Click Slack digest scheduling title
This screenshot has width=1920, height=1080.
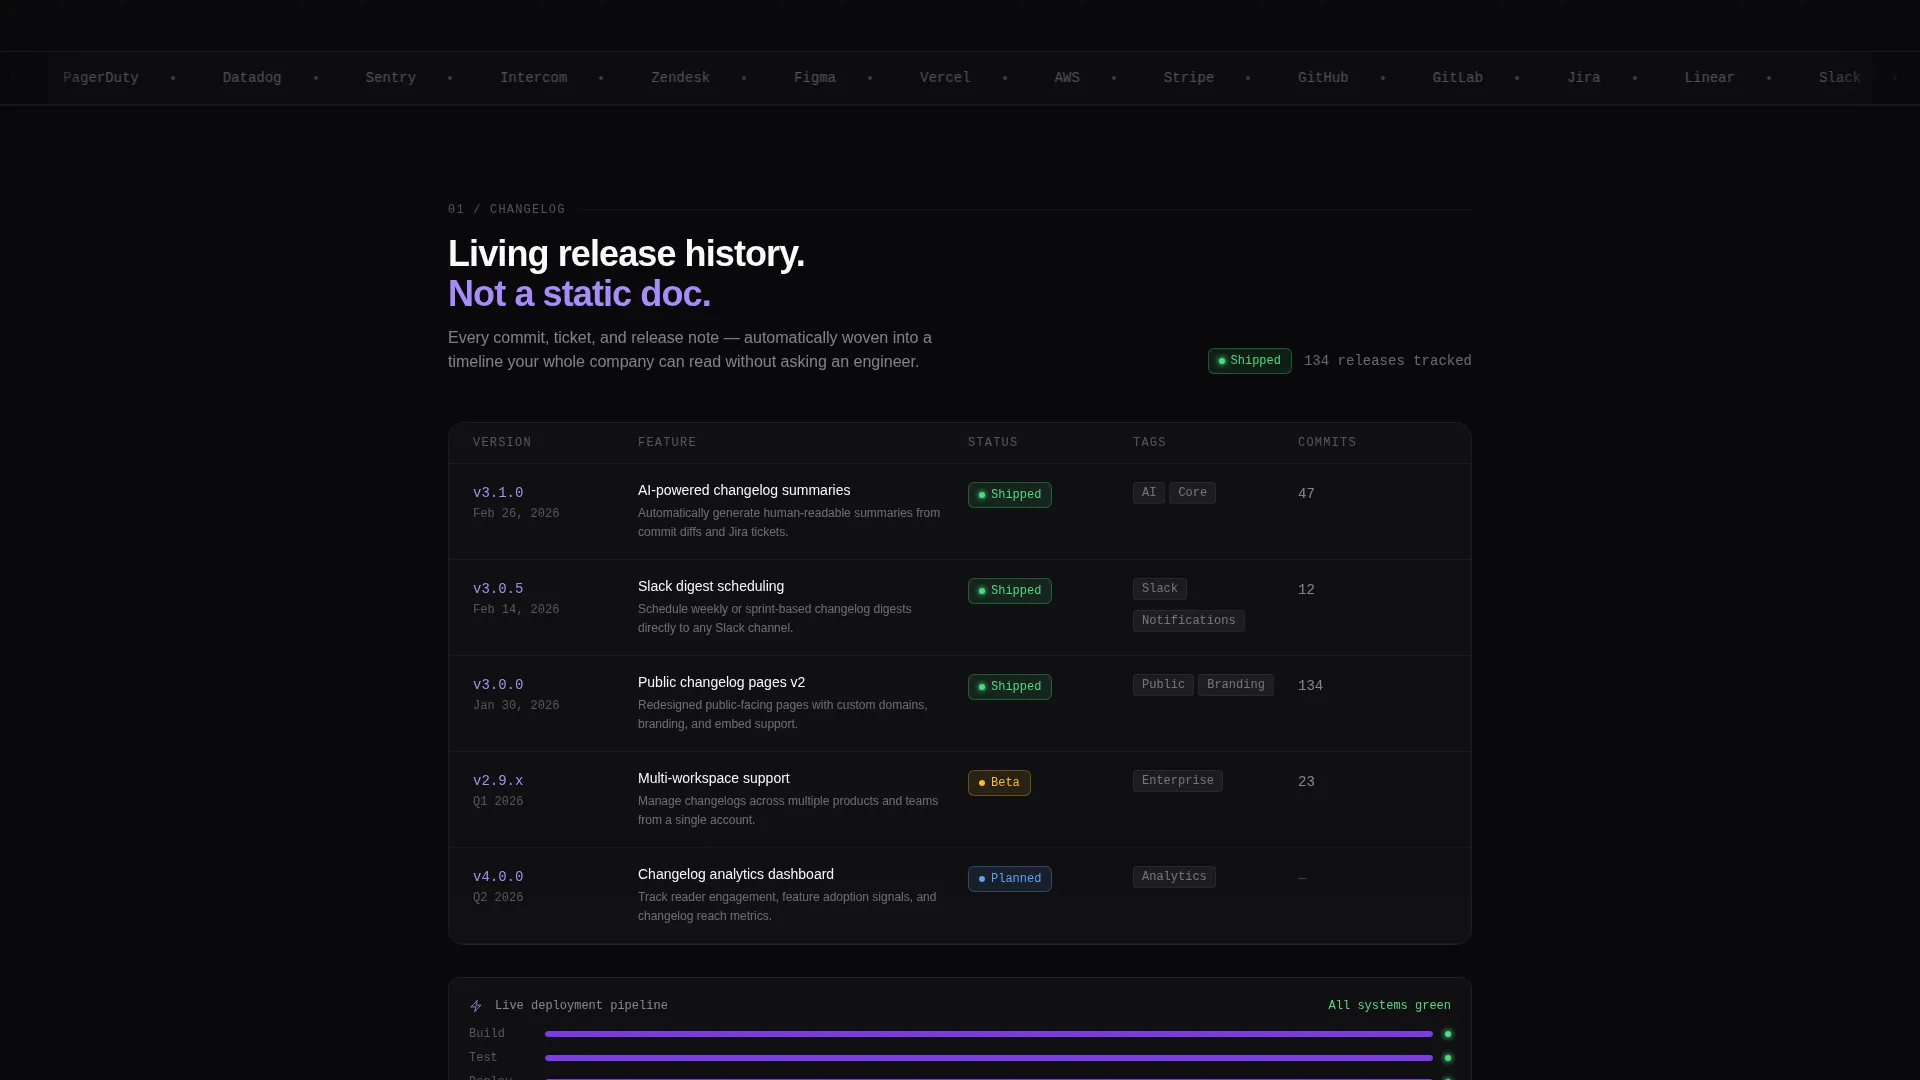point(711,587)
